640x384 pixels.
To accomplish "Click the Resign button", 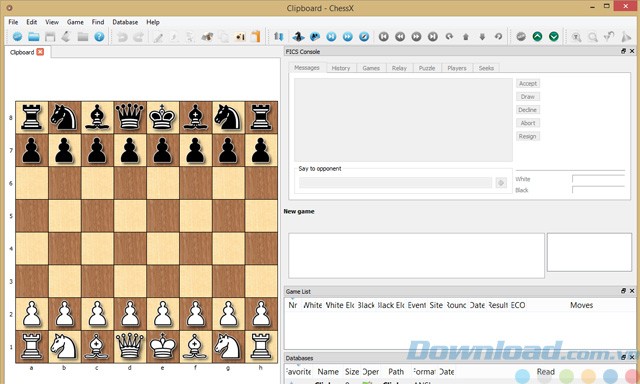I will click(528, 136).
